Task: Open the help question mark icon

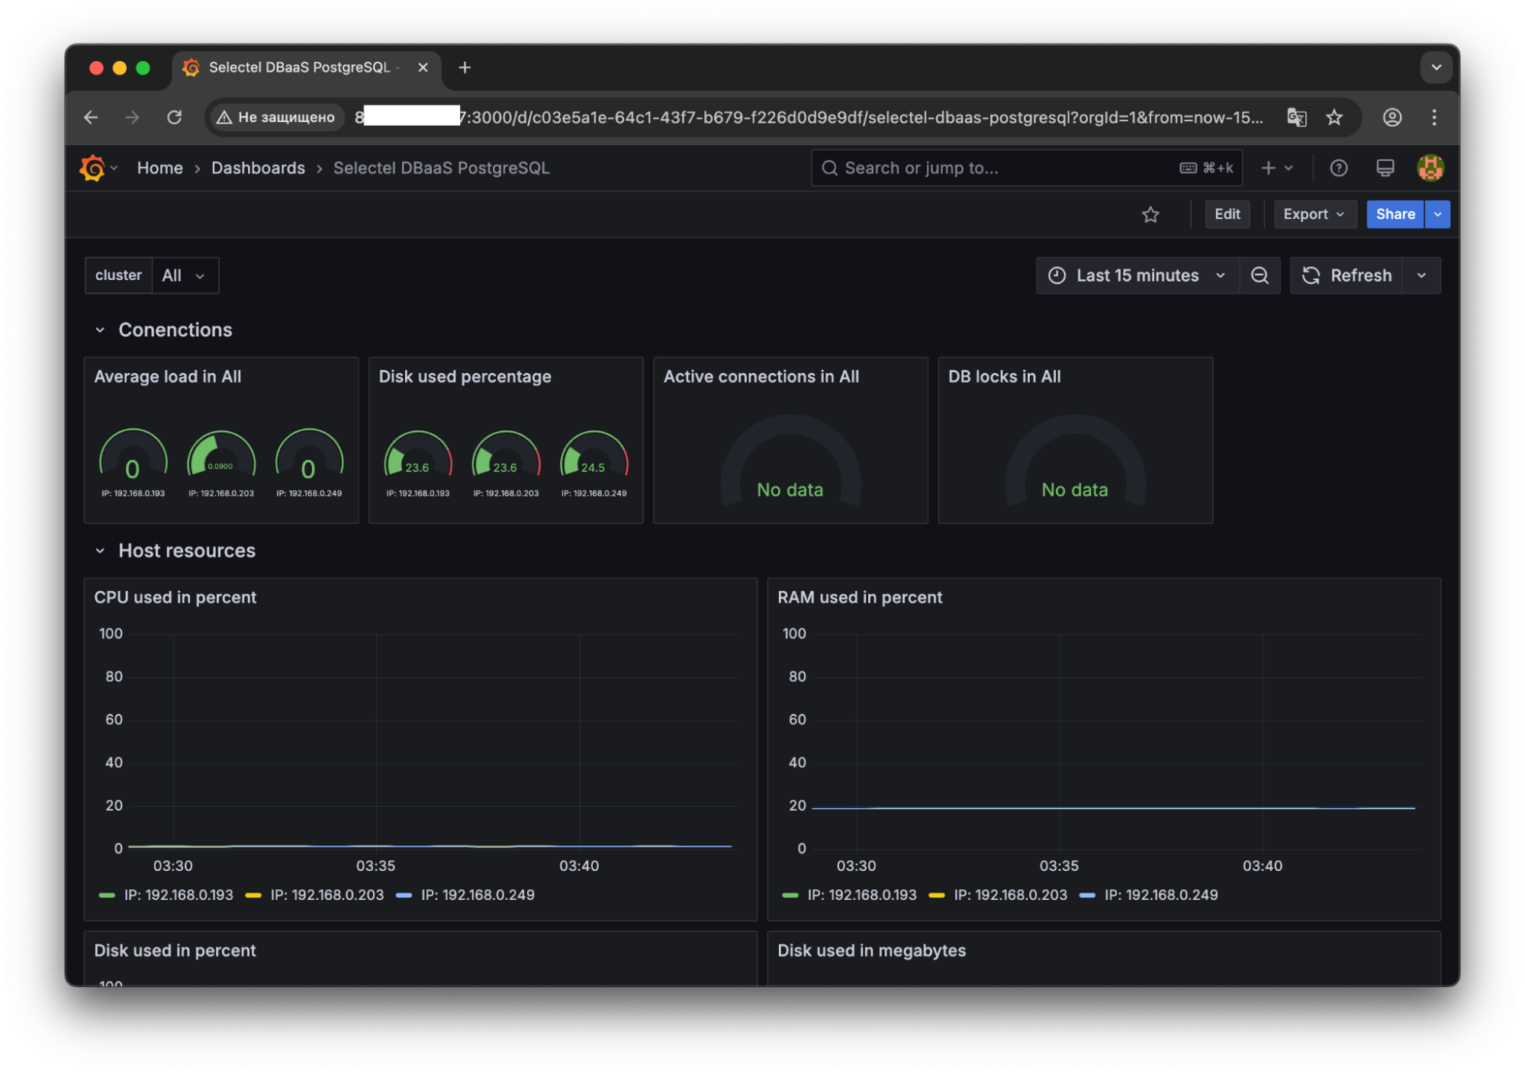Action: (x=1338, y=168)
